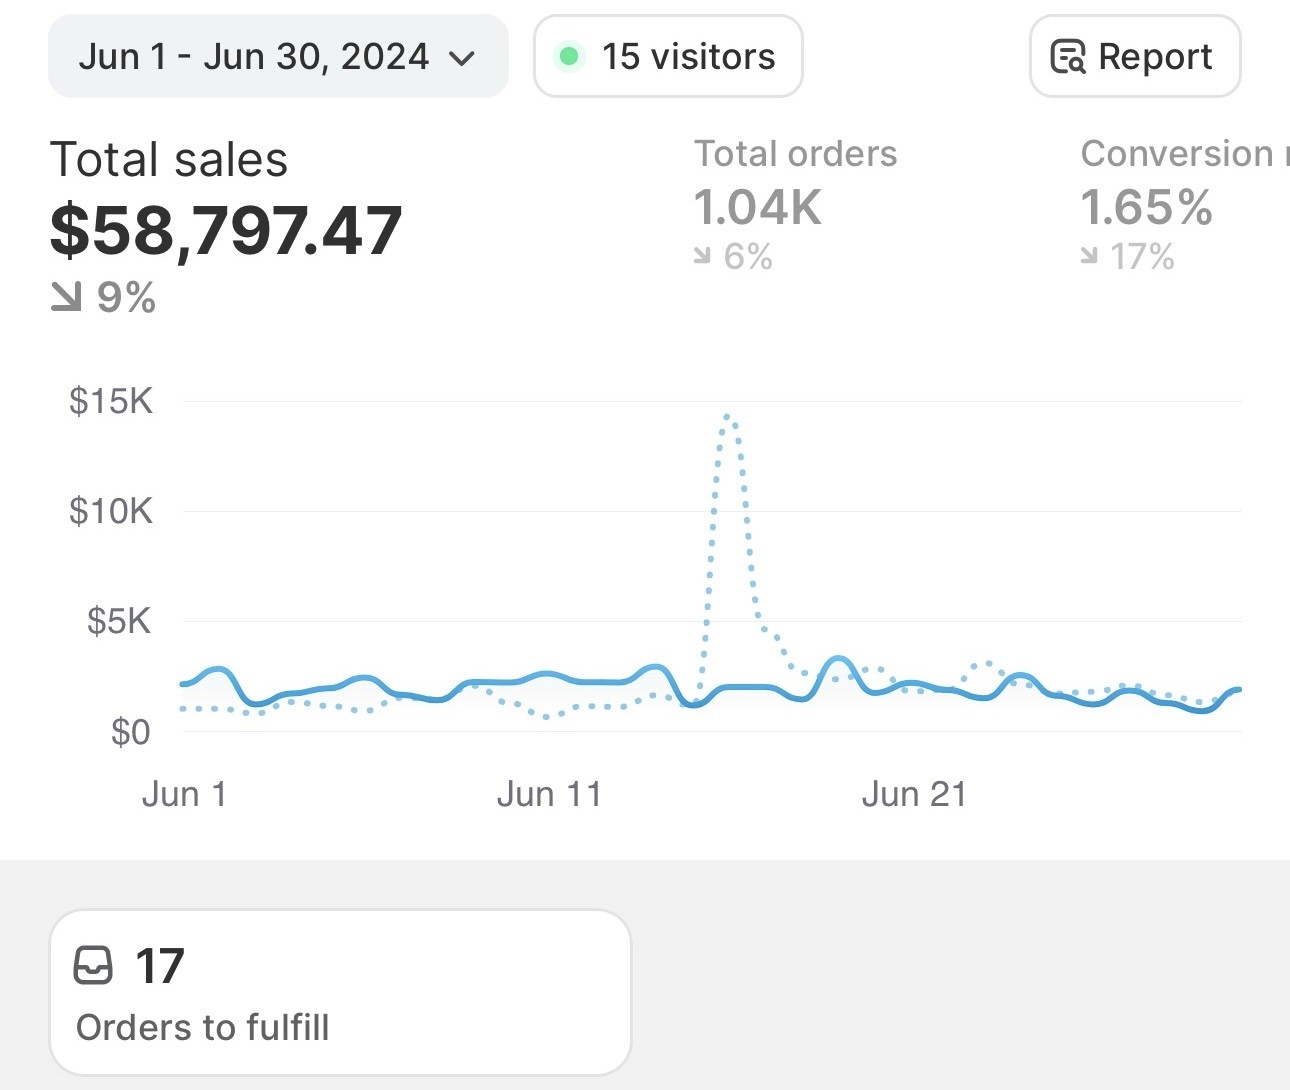Expand the date range chevron arrow
1290x1090 pixels.
pyautogui.click(x=461, y=58)
